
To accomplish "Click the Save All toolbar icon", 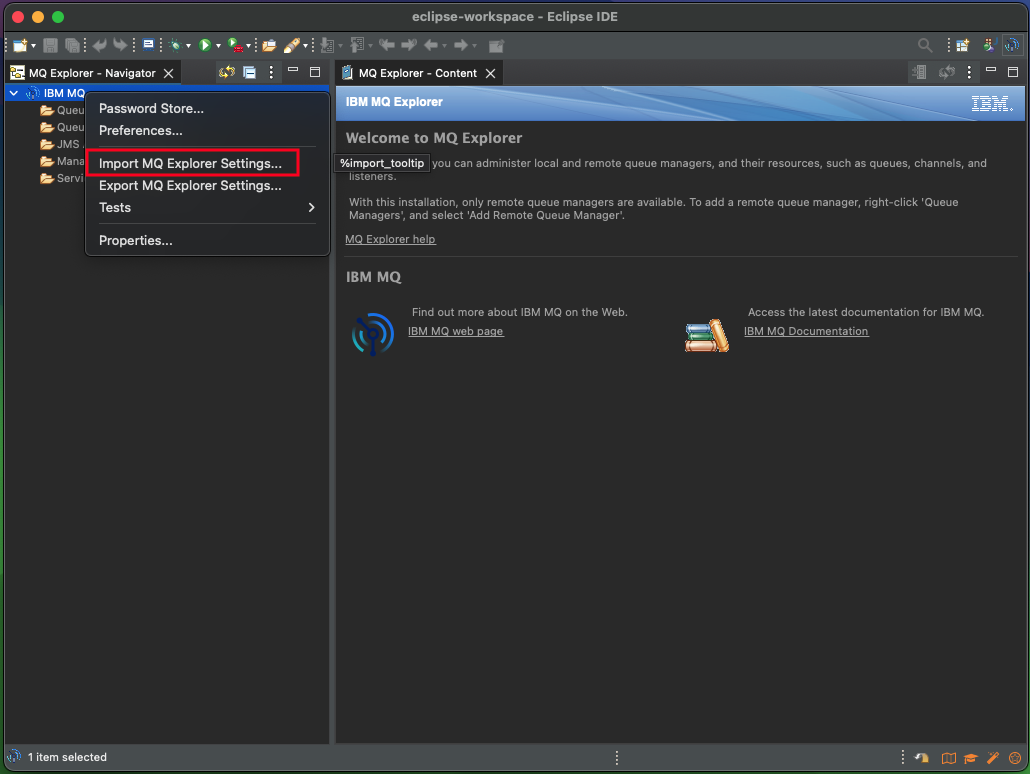I will (x=72, y=45).
